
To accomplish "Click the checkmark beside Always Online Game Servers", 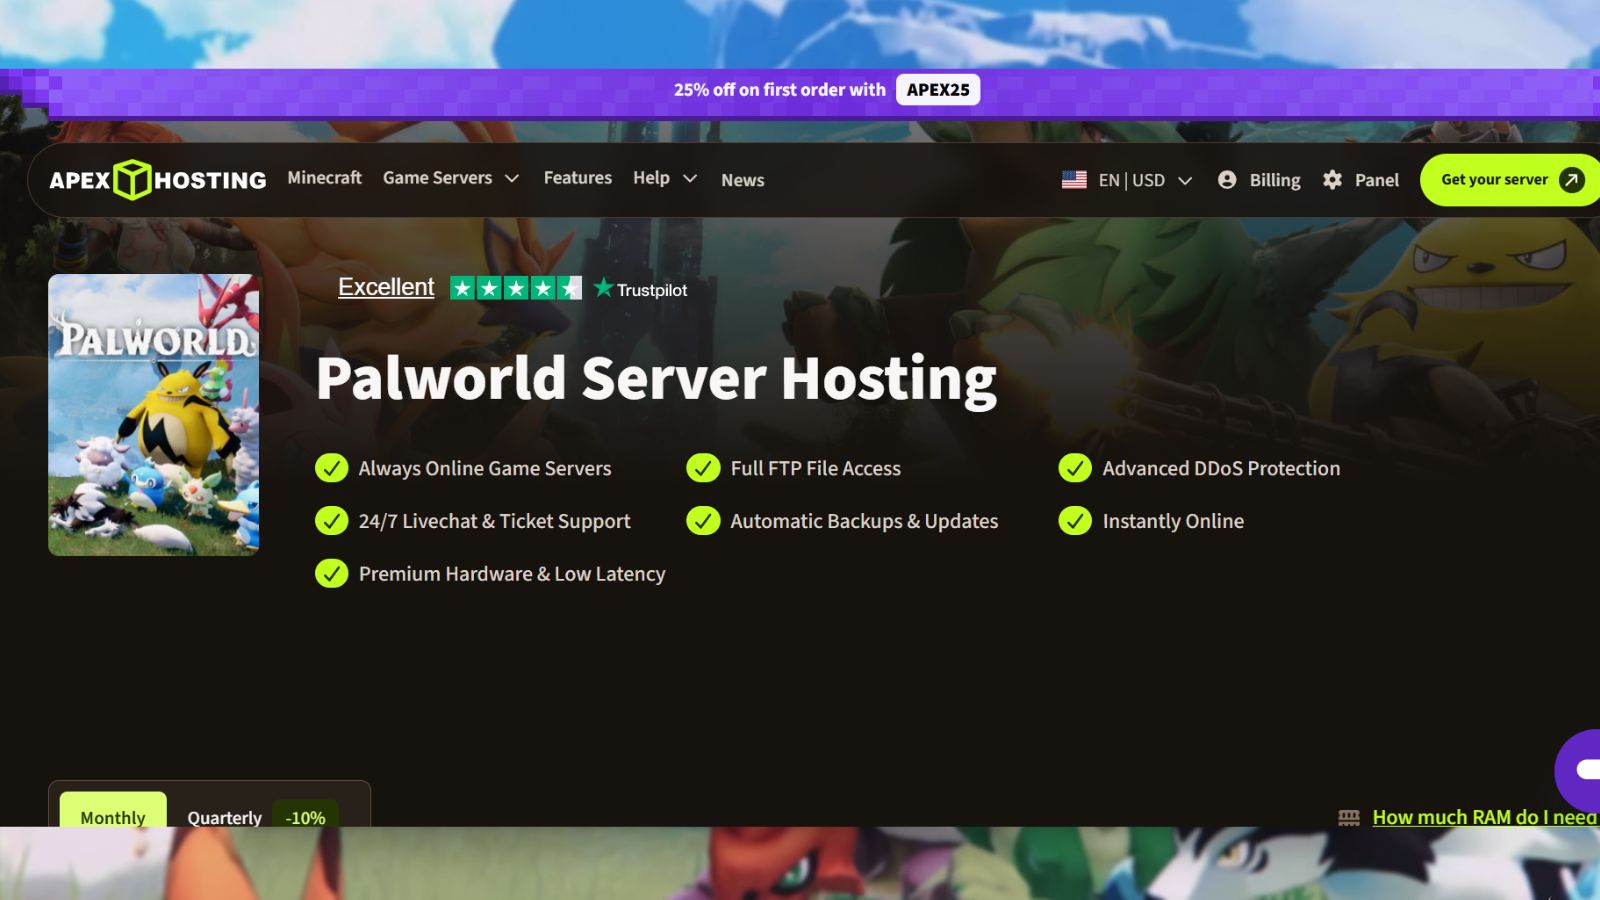I will click(331, 467).
